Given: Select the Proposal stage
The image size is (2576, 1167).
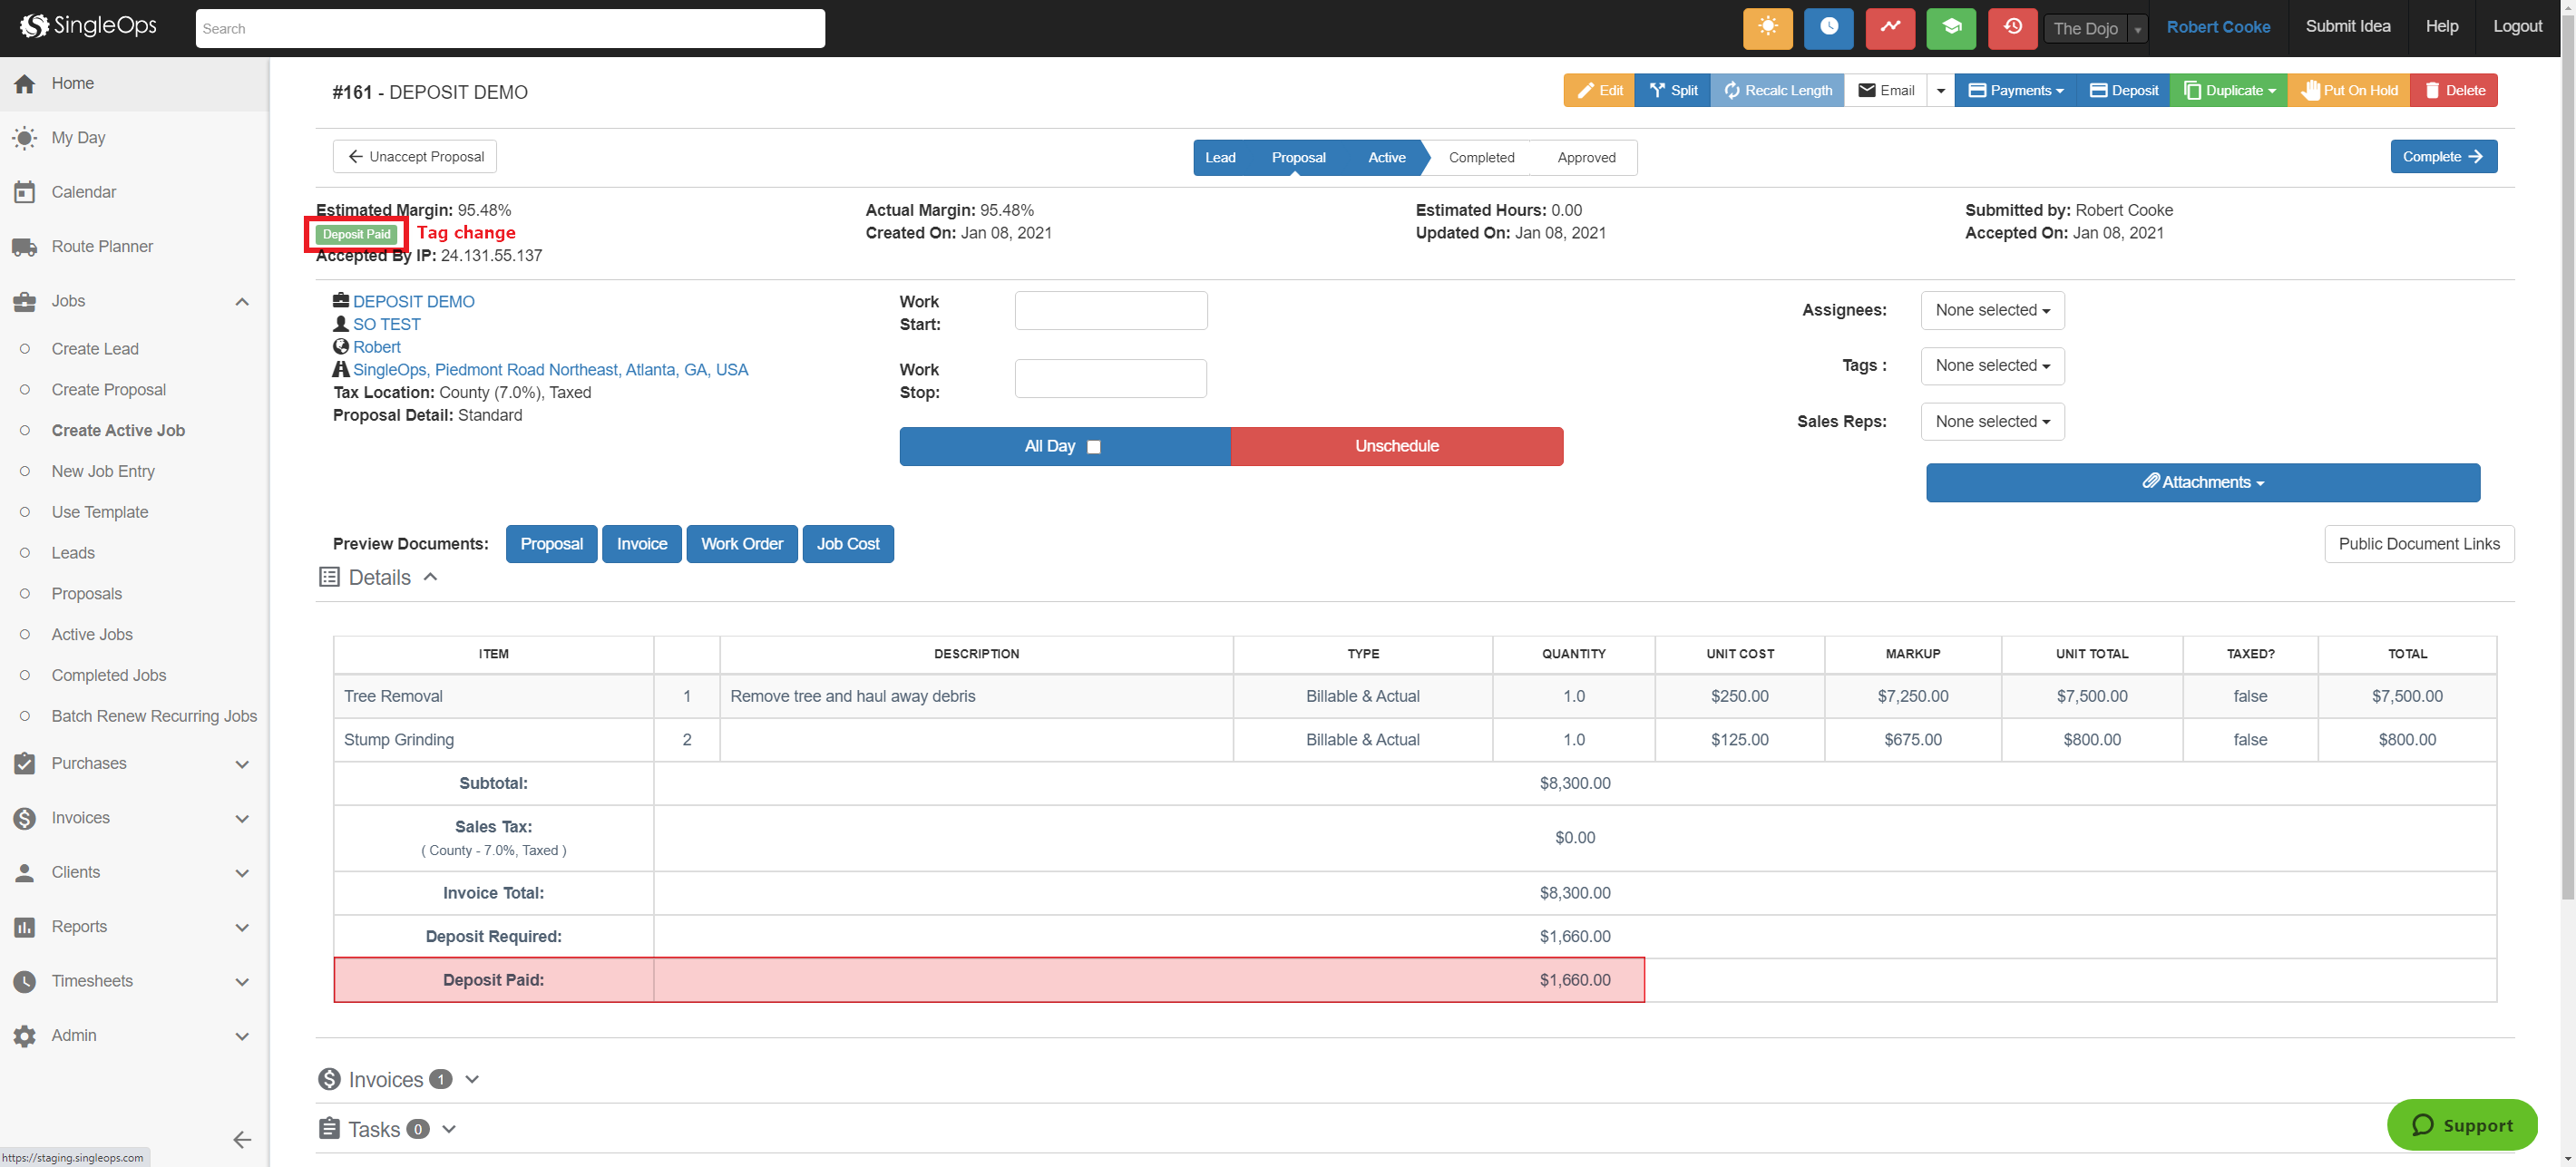Looking at the screenshot, I should click(x=1298, y=157).
